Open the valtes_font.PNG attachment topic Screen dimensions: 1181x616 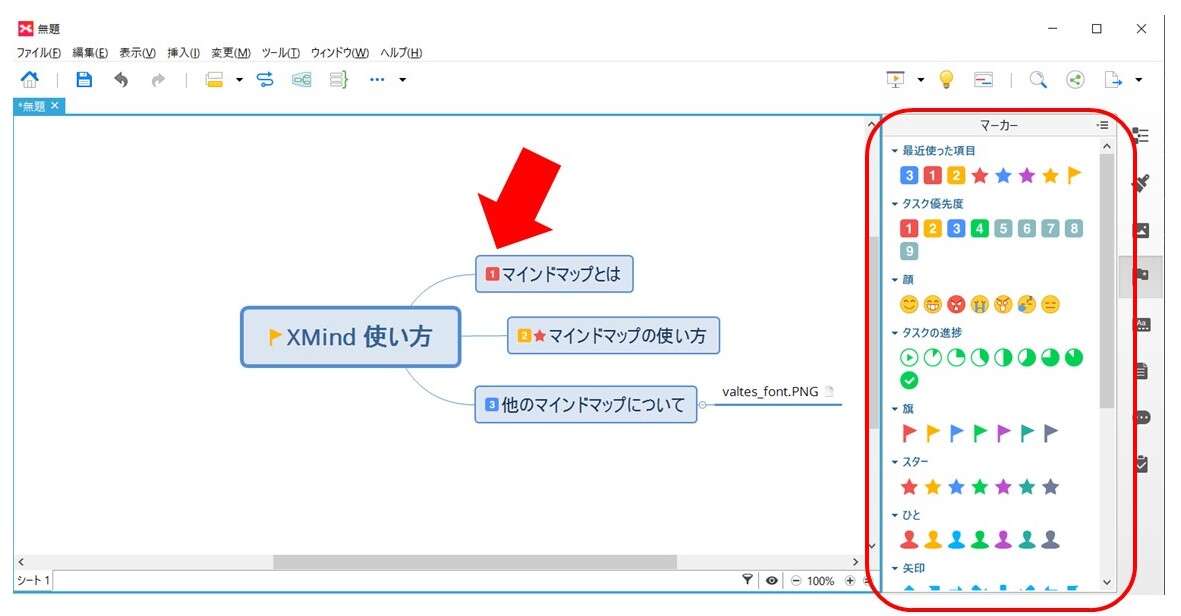coord(770,392)
